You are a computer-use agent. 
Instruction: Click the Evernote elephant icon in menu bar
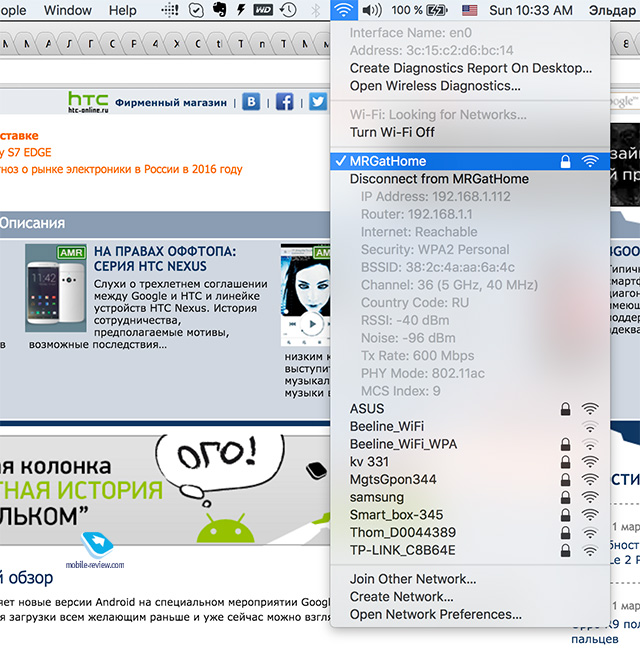tap(219, 10)
